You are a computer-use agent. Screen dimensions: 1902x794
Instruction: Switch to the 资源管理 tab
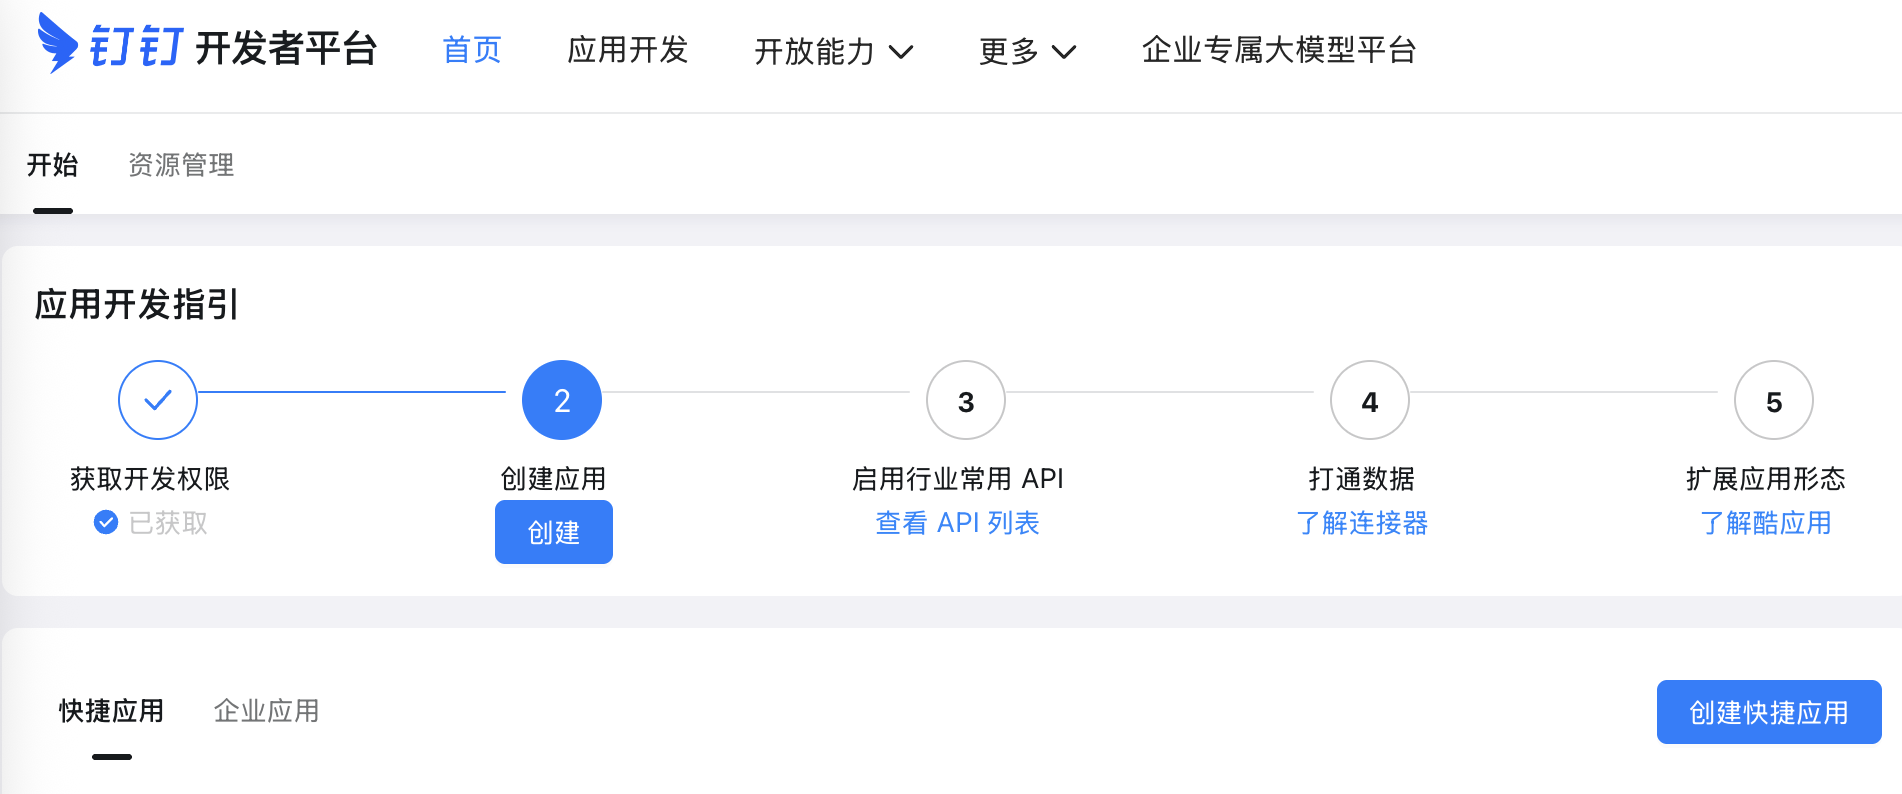pyautogui.click(x=181, y=165)
